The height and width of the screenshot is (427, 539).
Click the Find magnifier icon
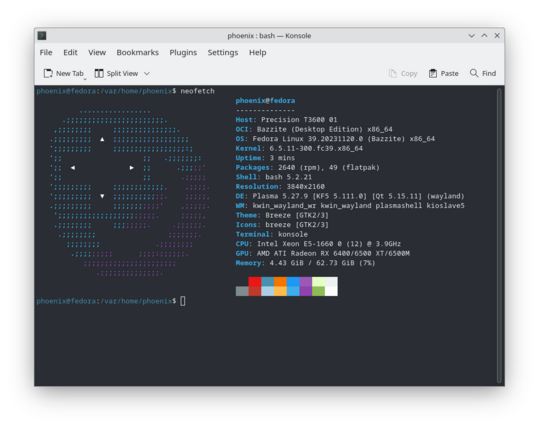pos(474,73)
